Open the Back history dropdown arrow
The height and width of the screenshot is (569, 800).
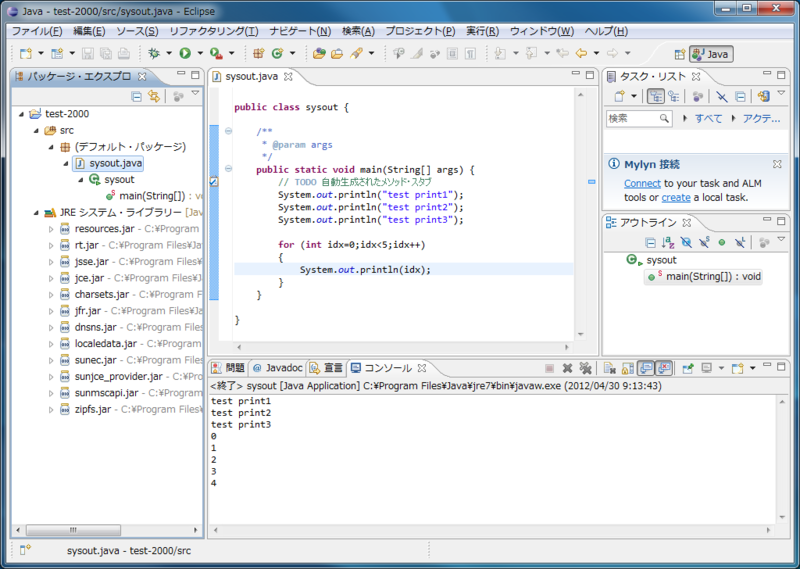[596, 53]
